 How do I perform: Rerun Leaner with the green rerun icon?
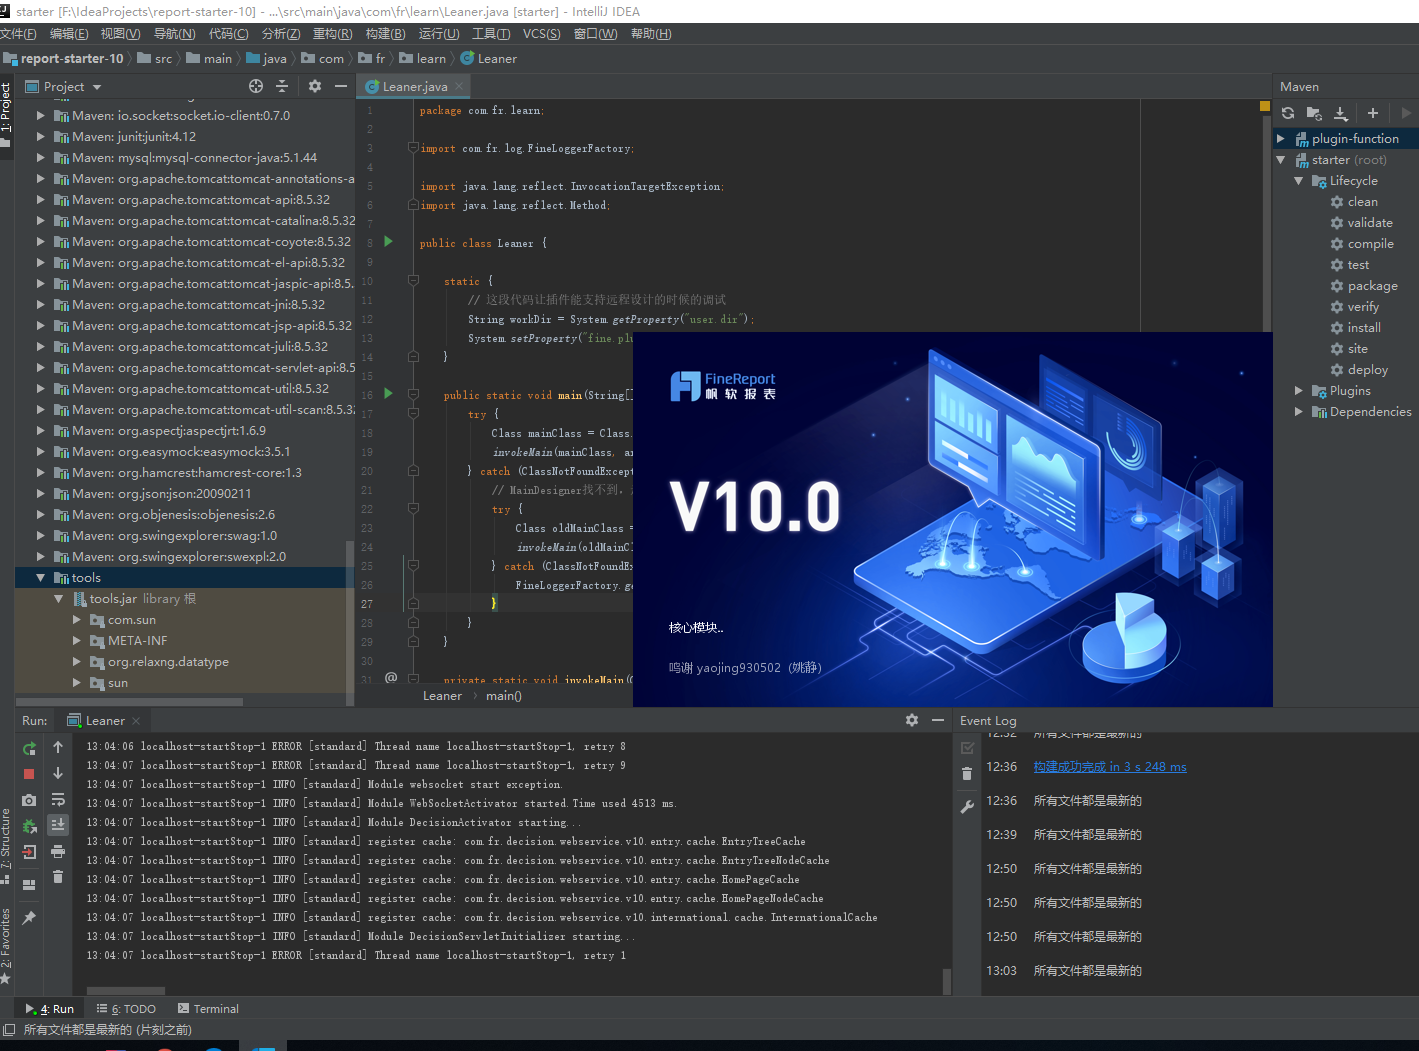coord(29,748)
